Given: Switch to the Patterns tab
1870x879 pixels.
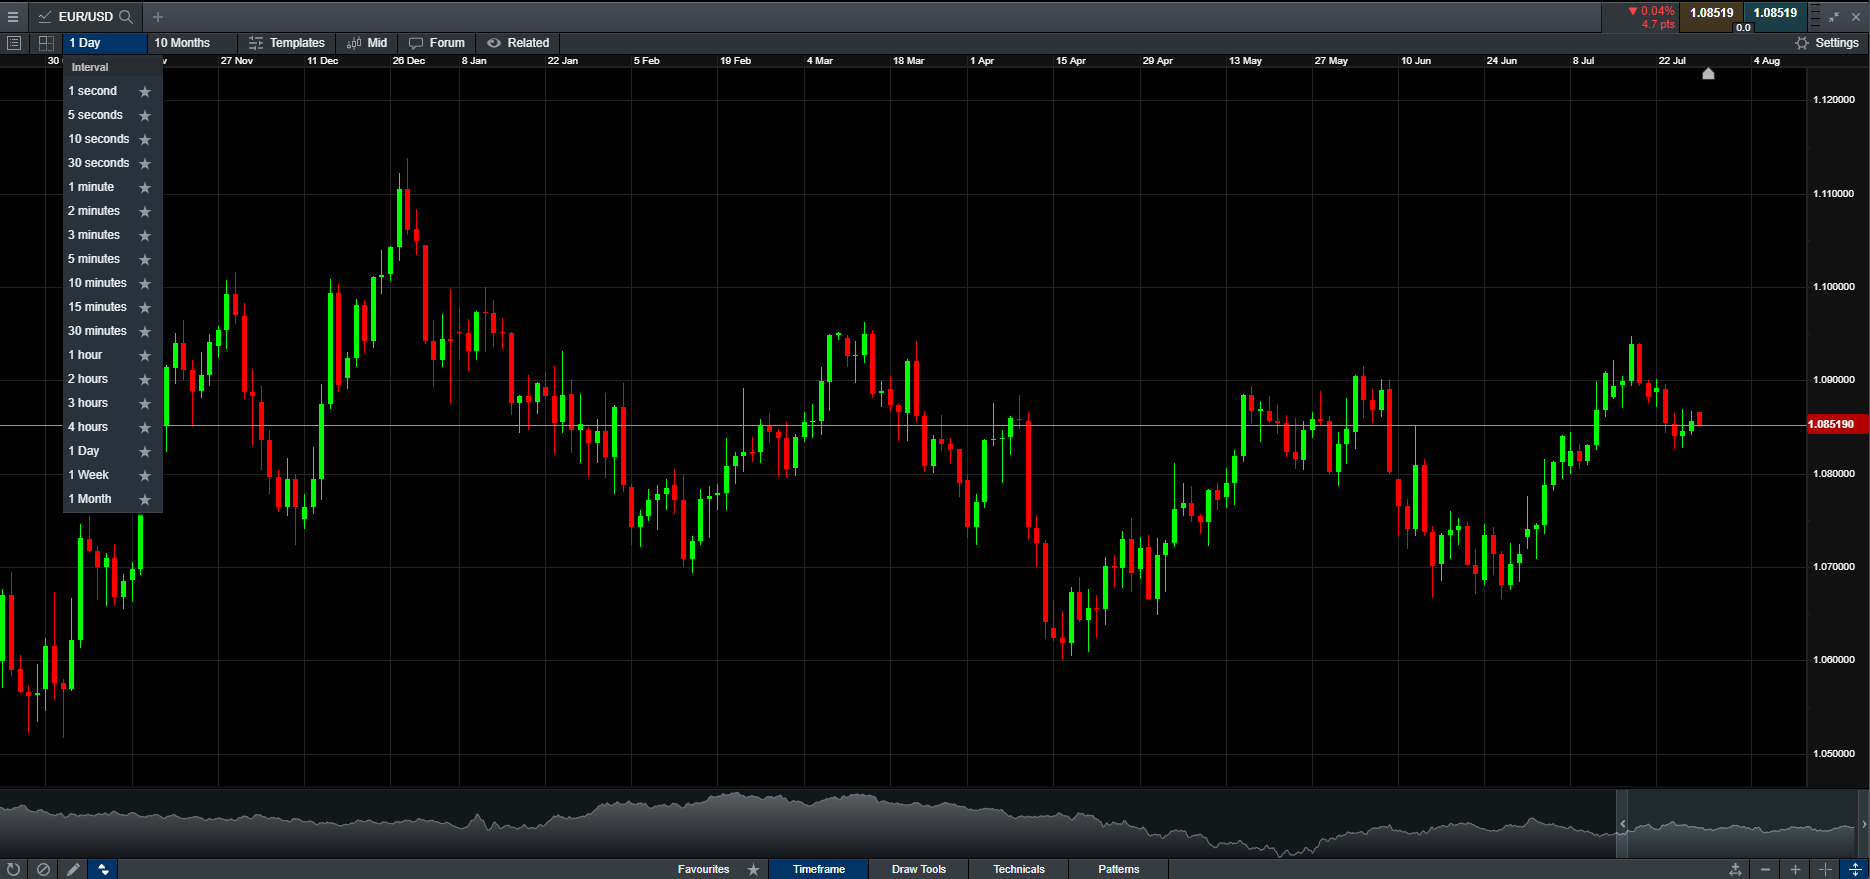Looking at the screenshot, I should pos(1119,869).
